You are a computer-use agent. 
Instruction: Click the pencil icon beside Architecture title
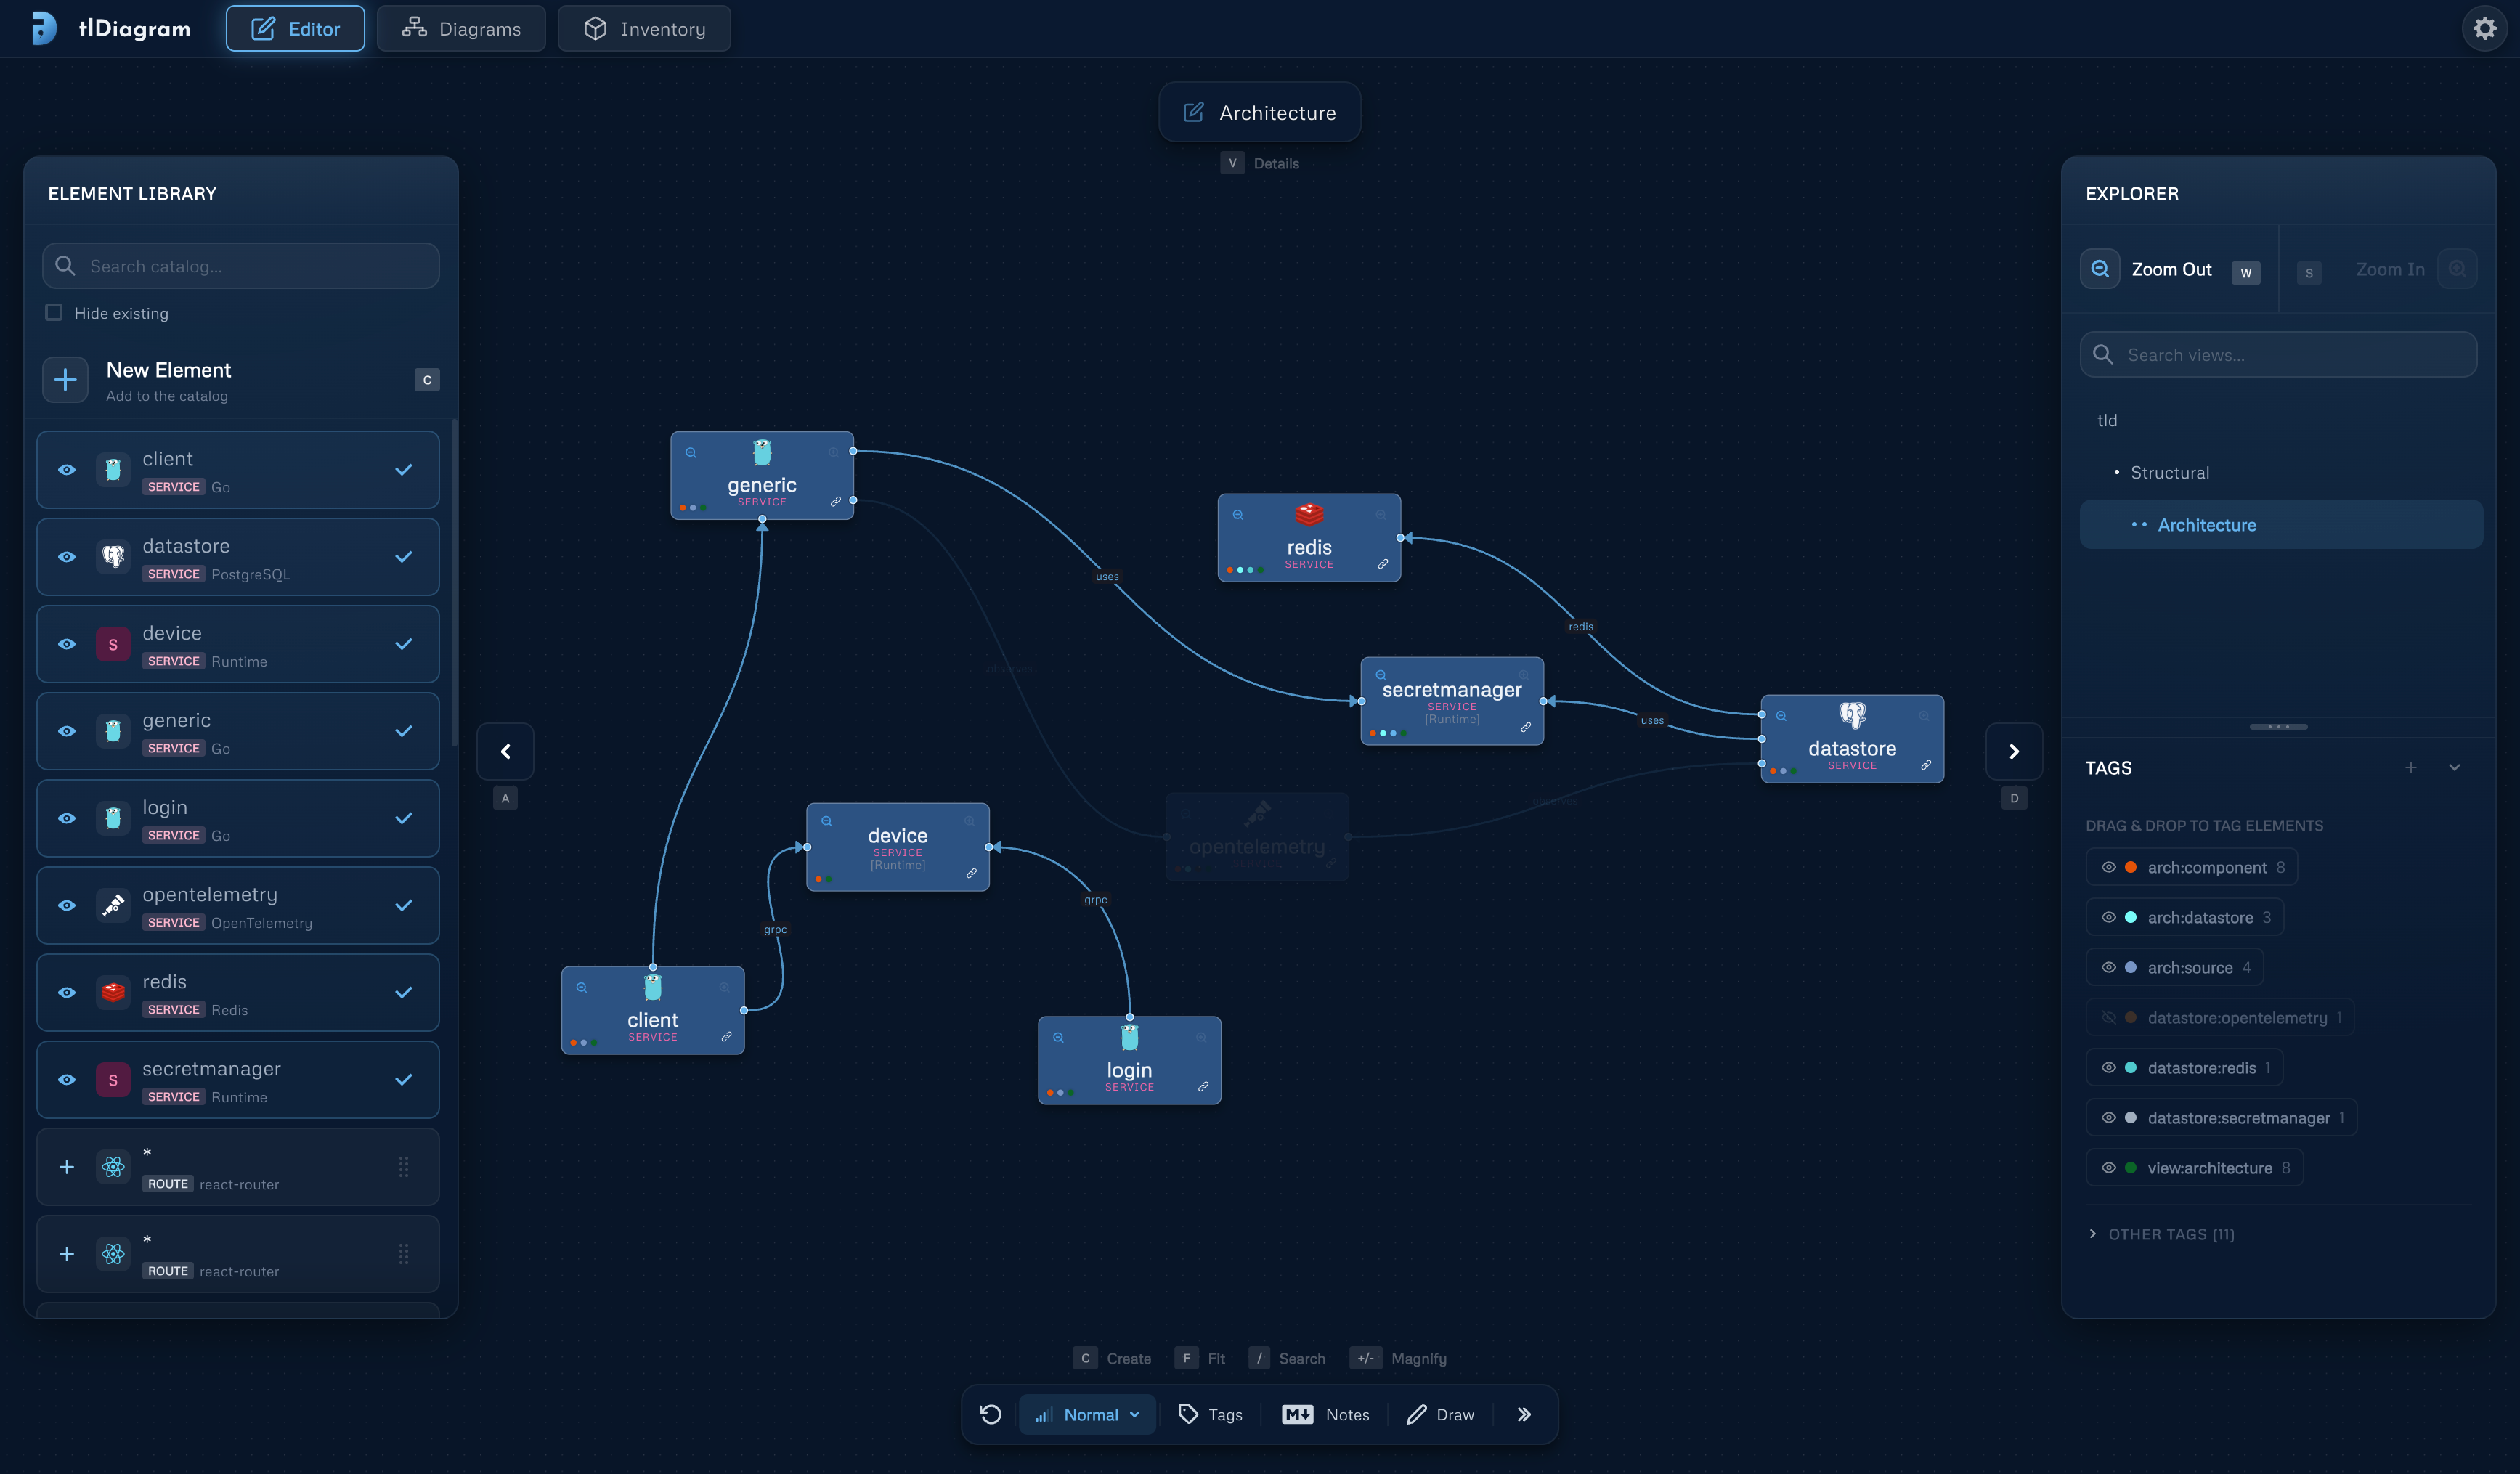(1194, 112)
